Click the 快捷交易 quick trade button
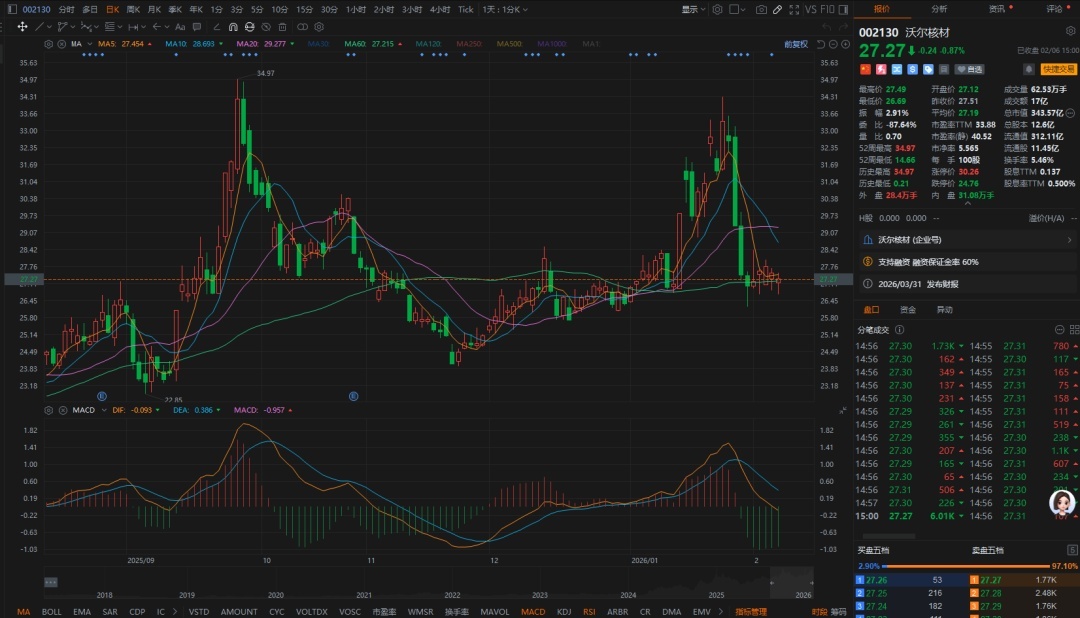 pyautogui.click(x=1058, y=69)
